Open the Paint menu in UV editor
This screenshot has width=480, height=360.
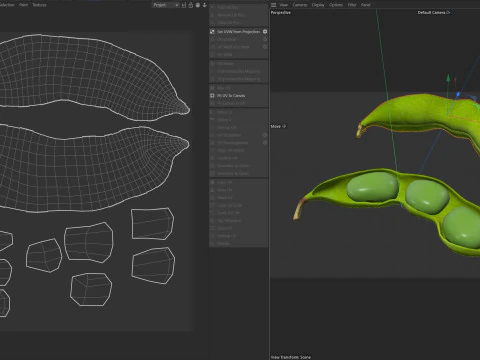tap(23, 5)
